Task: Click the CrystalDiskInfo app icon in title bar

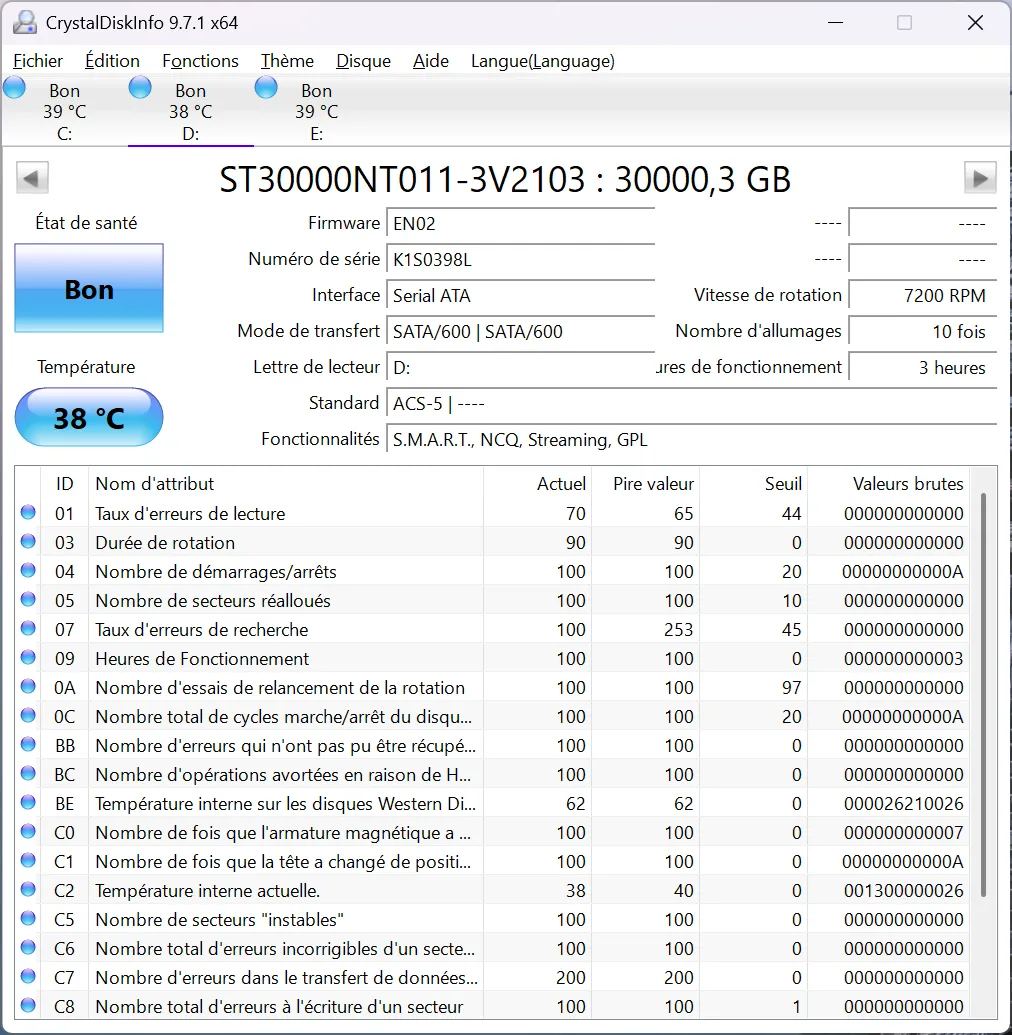Action: (25, 22)
